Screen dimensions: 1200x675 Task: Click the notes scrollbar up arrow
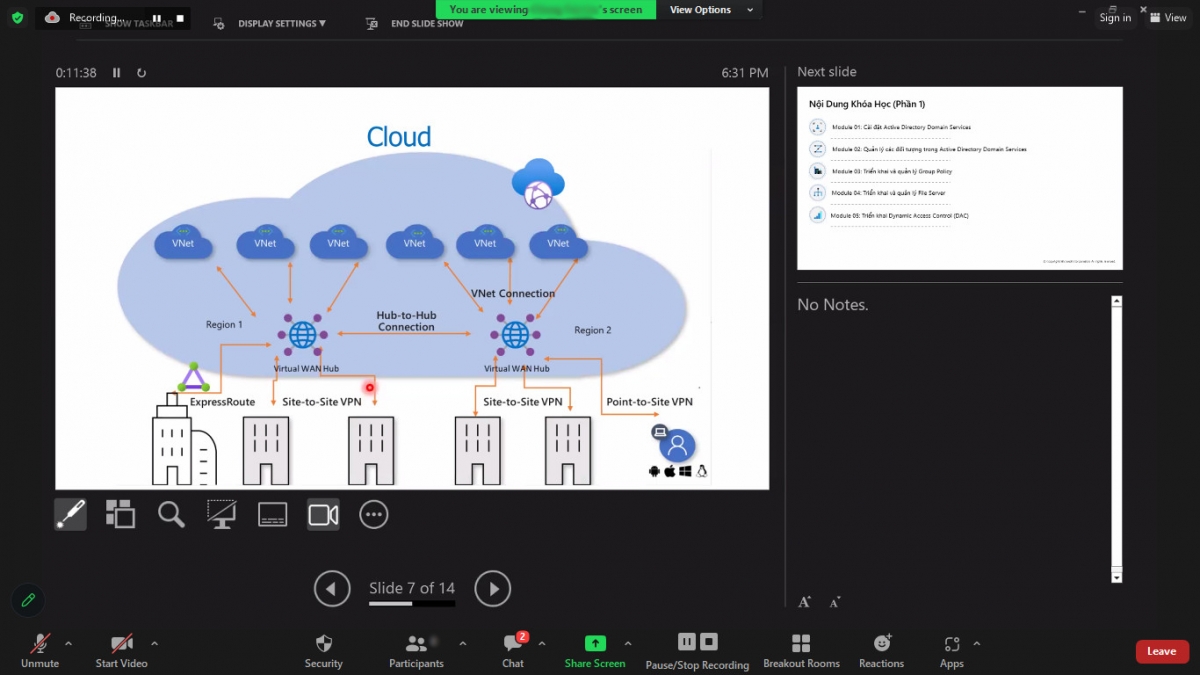click(1117, 301)
